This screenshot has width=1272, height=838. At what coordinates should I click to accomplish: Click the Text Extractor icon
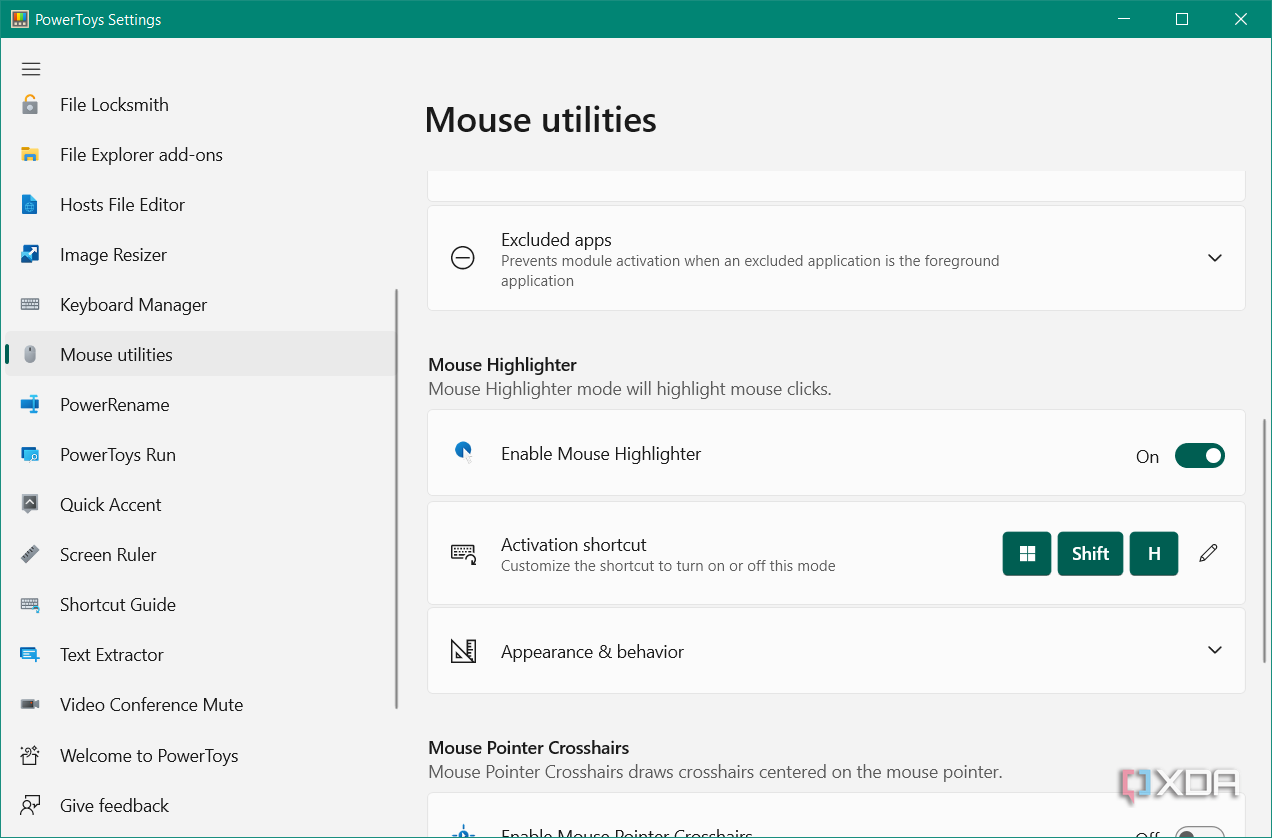point(30,655)
